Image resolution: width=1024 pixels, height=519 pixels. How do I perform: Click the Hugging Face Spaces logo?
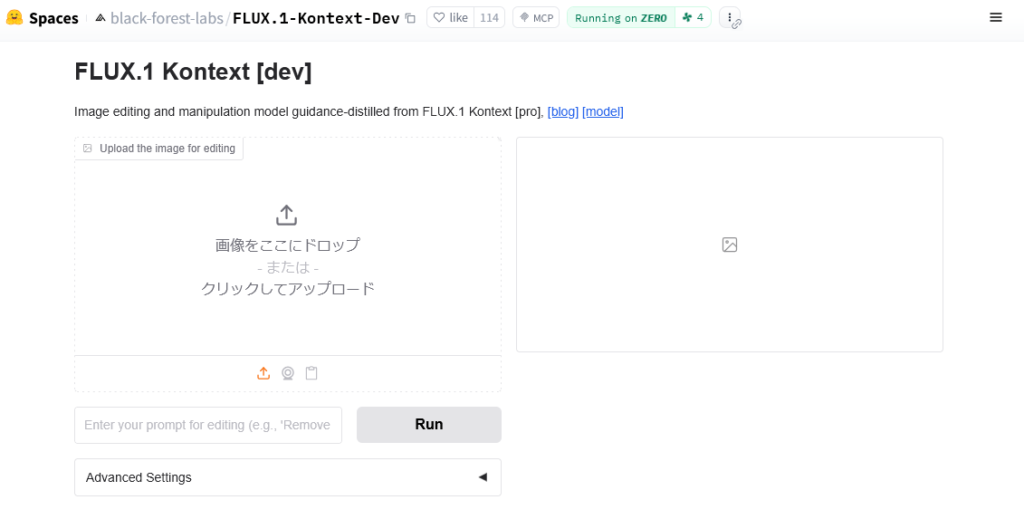pyautogui.click(x=14, y=18)
